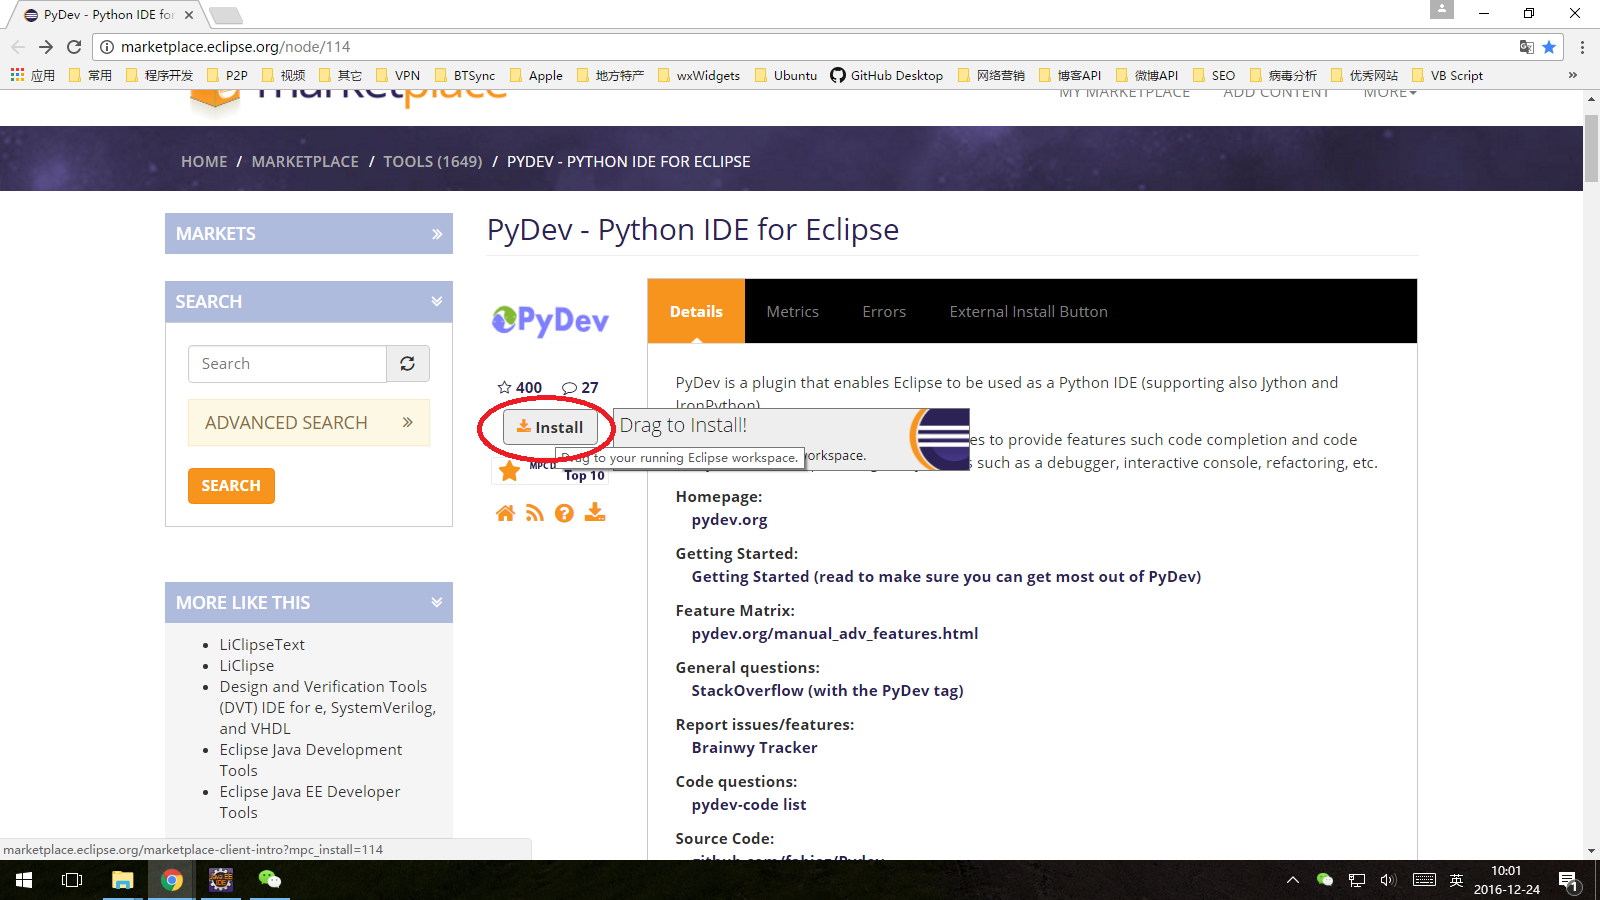
Task: Click the orange download icon
Action: point(595,512)
